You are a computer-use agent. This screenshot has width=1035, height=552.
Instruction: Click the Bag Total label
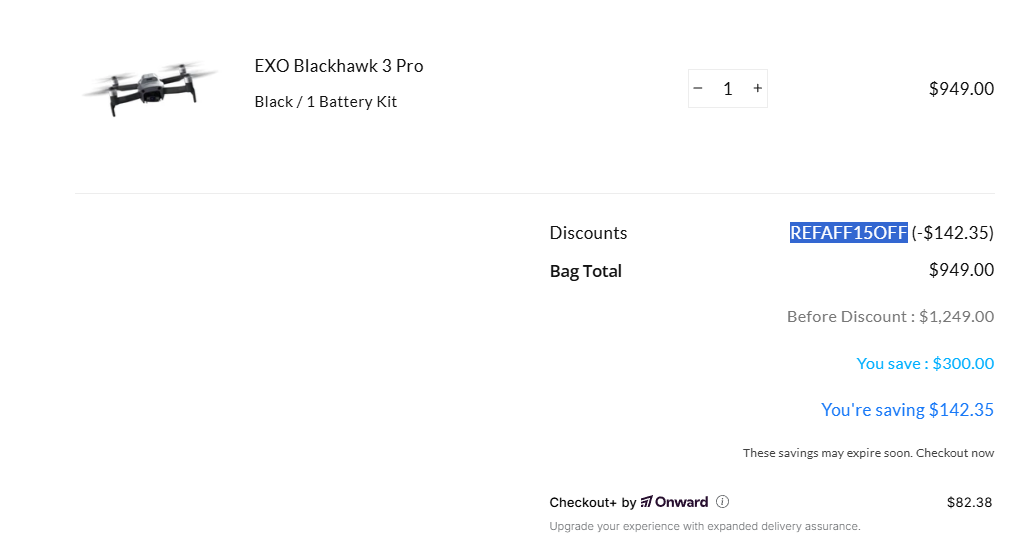tap(585, 271)
